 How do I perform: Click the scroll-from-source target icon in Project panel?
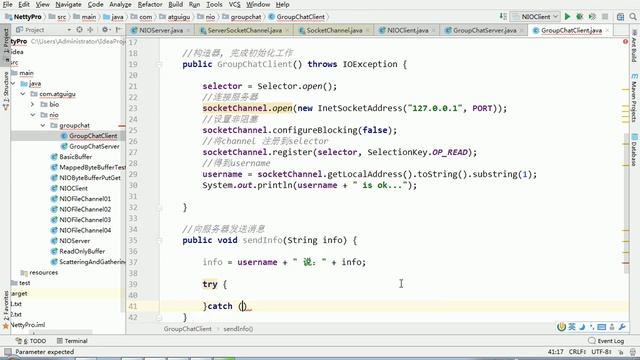pyautogui.click(x=80, y=30)
